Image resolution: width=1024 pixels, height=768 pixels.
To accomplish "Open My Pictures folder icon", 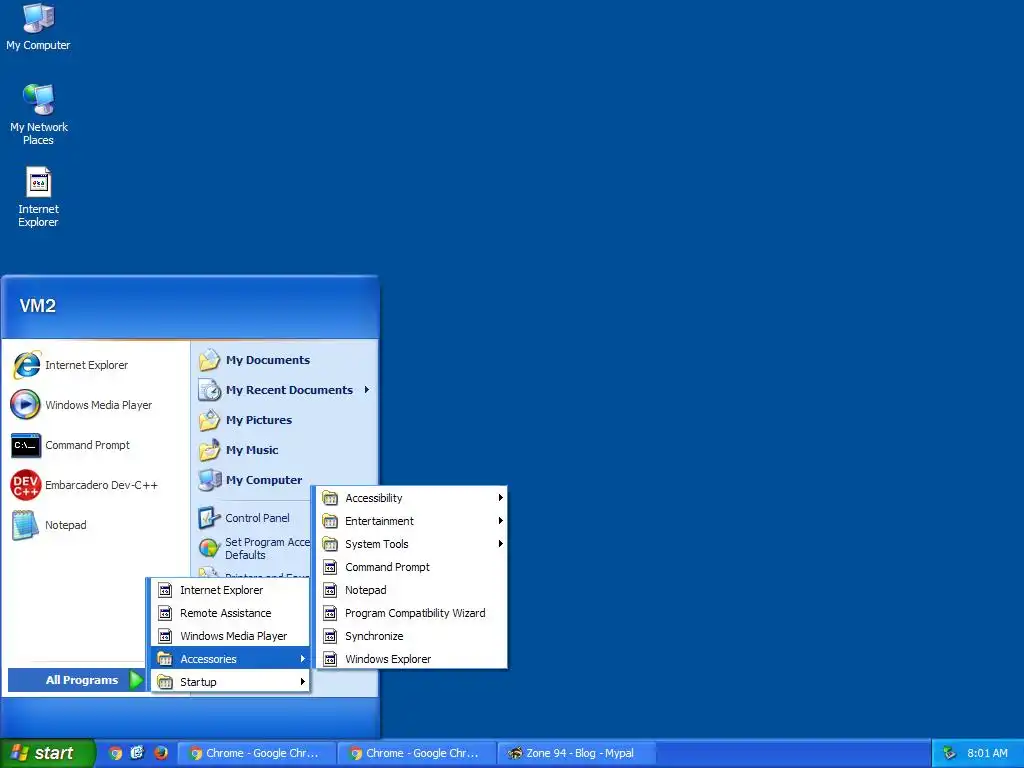I will (x=209, y=420).
